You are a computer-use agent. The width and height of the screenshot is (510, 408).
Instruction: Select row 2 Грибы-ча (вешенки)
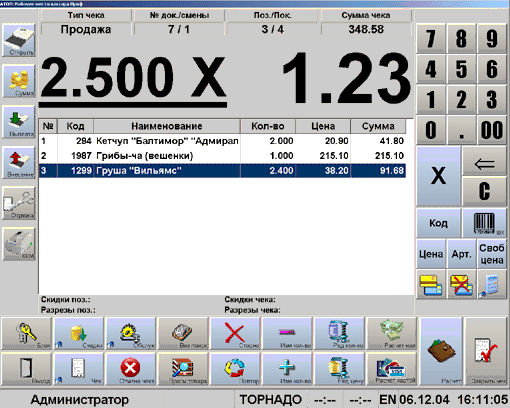click(x=222, y=156)
